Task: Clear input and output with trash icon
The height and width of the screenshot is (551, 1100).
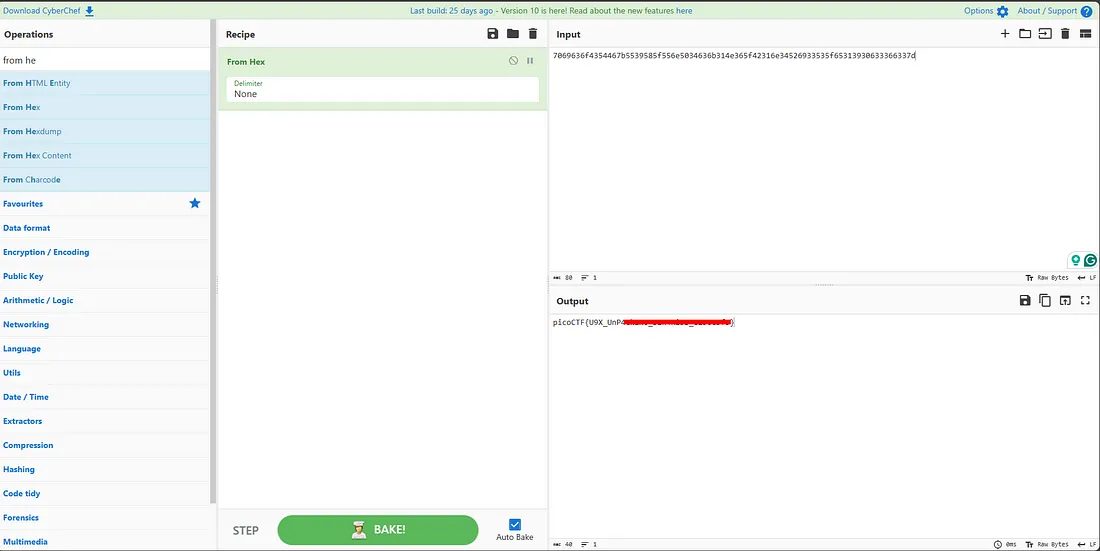Action: pos(1065,34)
